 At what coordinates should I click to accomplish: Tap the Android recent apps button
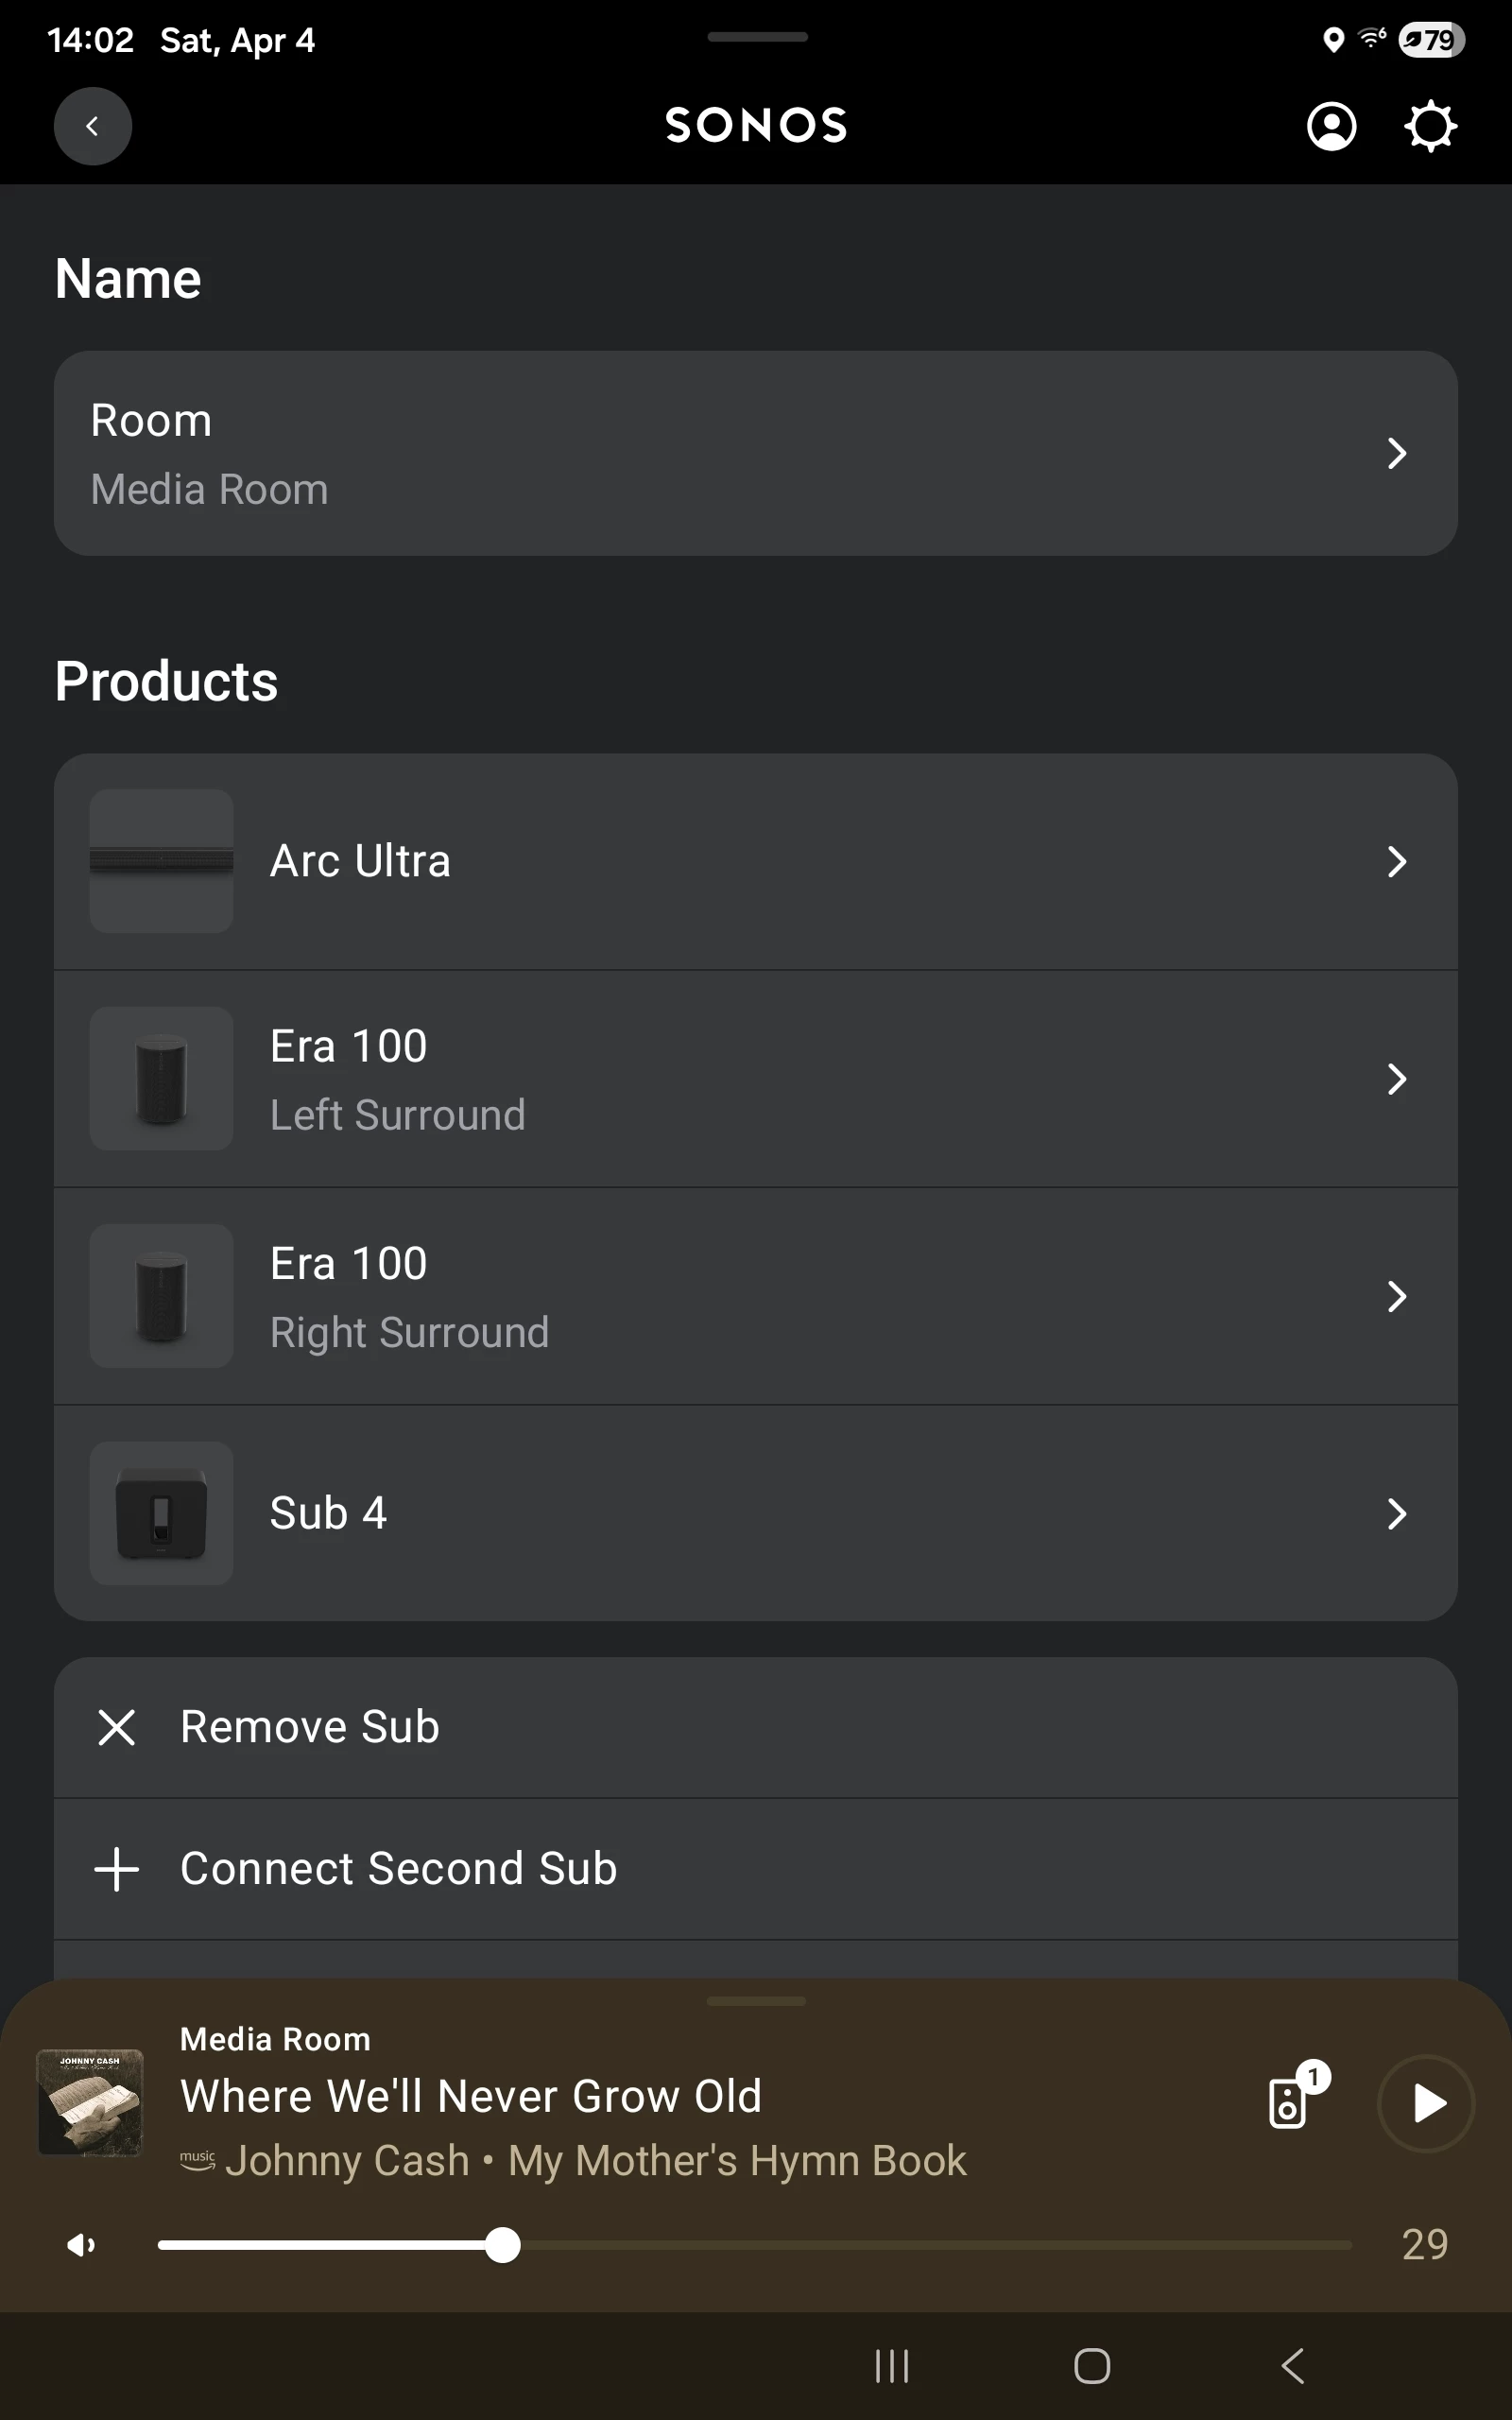point(891,2366)
